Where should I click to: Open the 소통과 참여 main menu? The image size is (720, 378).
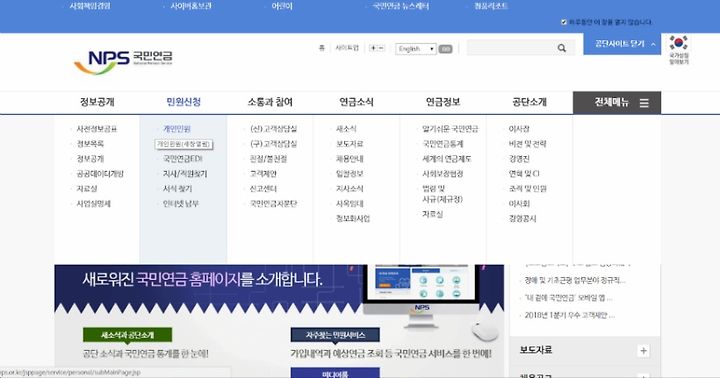(x=270, y=102)
